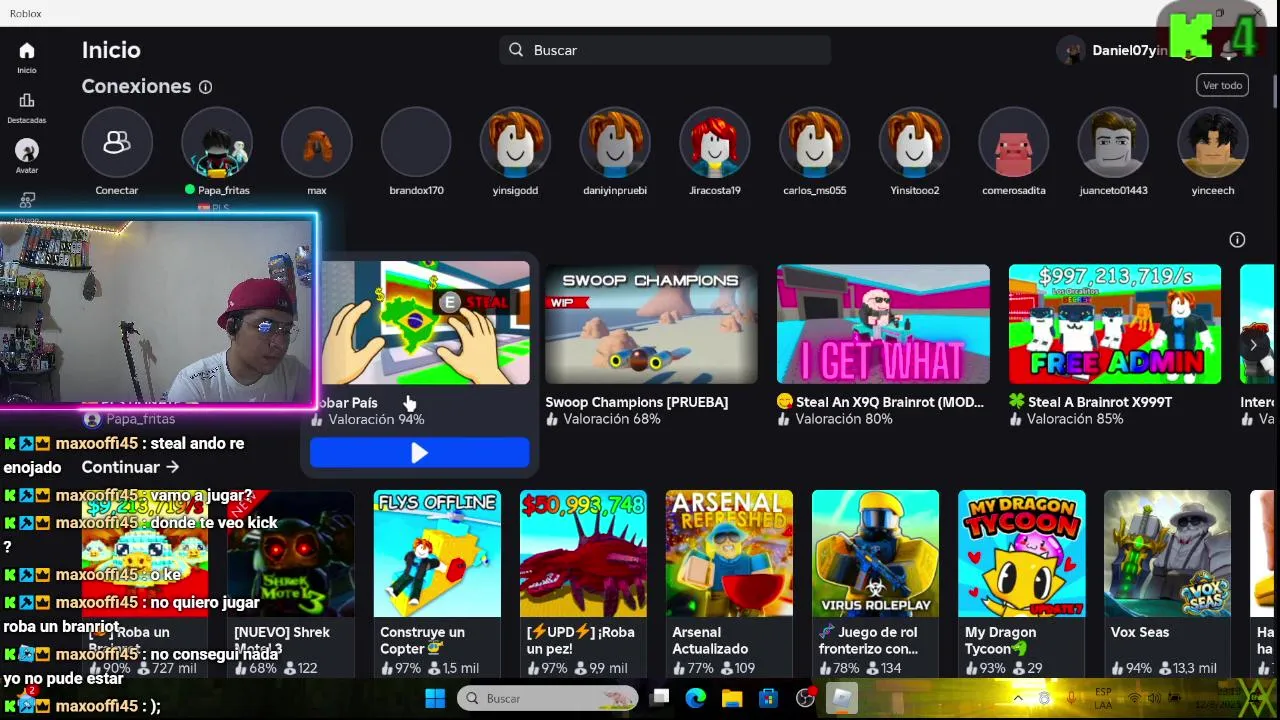Click Ver todo for connections
This screenshot has height=720, width=1280.
pos(1222,85)
